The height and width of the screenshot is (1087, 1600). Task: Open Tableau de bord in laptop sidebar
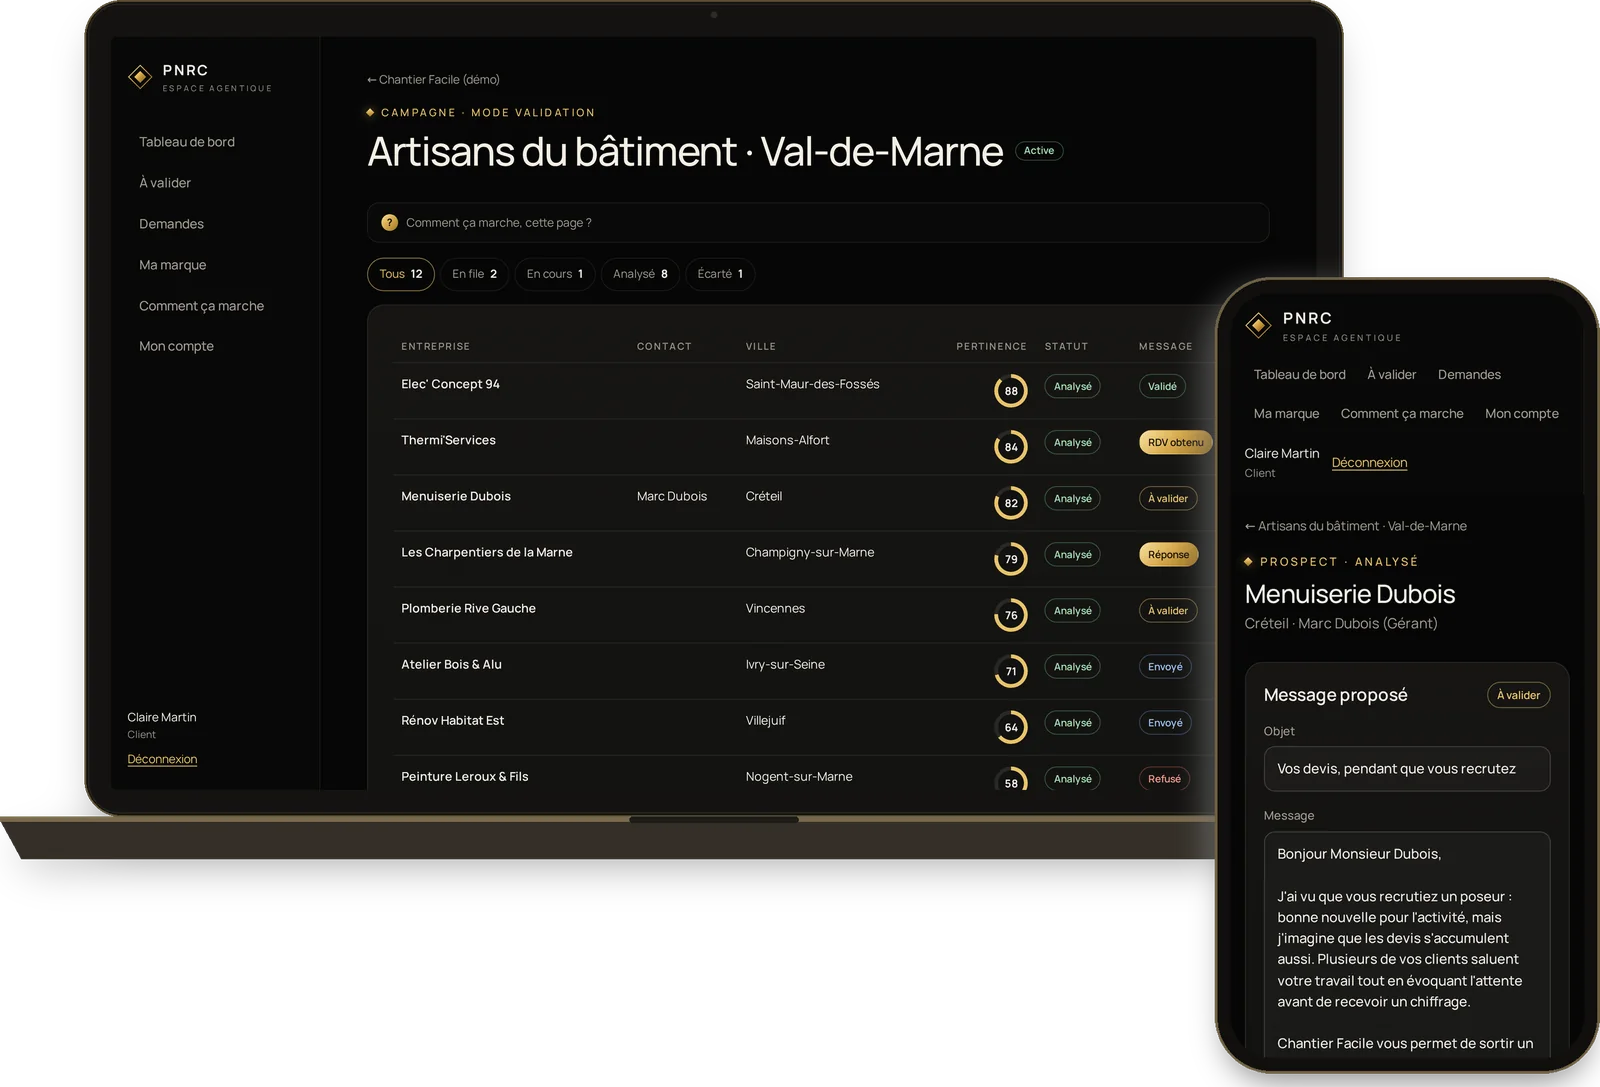187,142
